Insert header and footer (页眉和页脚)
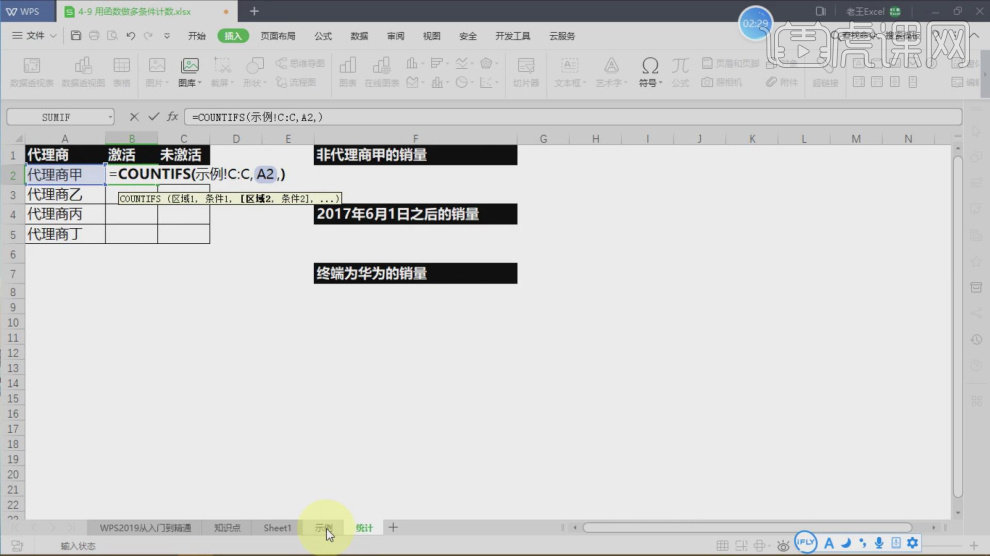The image size is (990, 556). 731,64
